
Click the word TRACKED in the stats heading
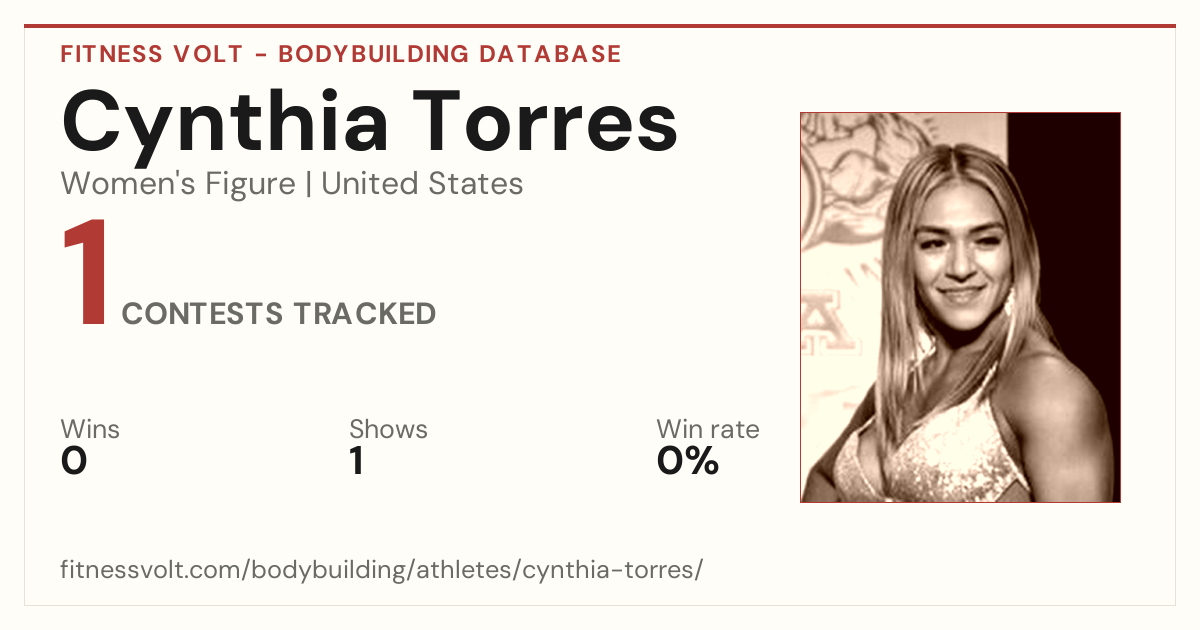pyautogui.click(x=364, y=314)
